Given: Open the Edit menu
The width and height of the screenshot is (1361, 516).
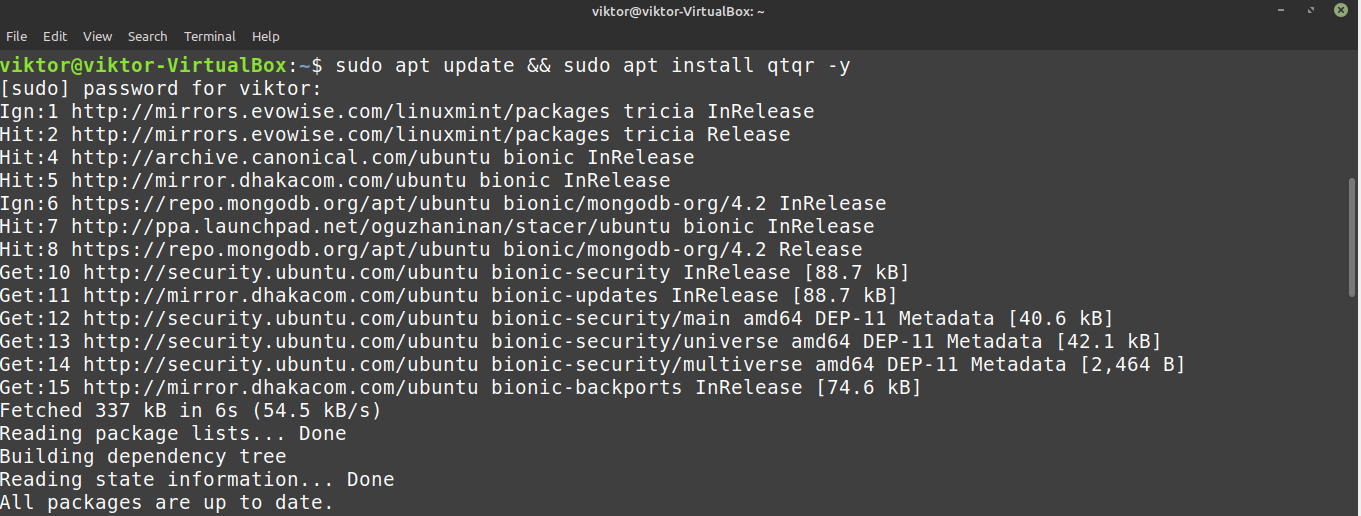Looking at the screenshot, I should [x=55, y=36].
